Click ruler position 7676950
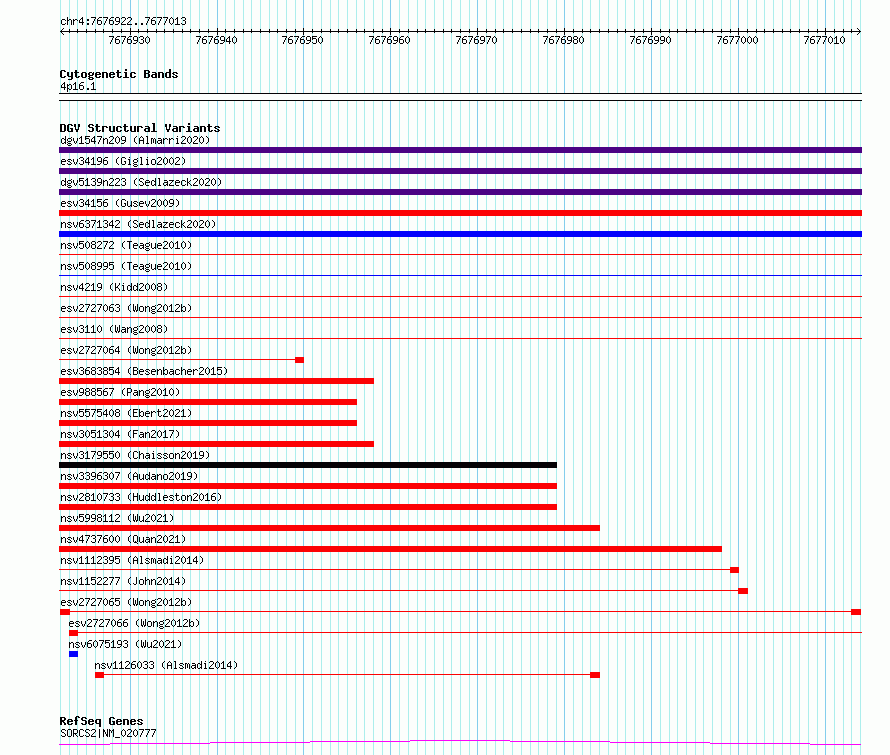The image size is (890, 755). pos(303,40)
